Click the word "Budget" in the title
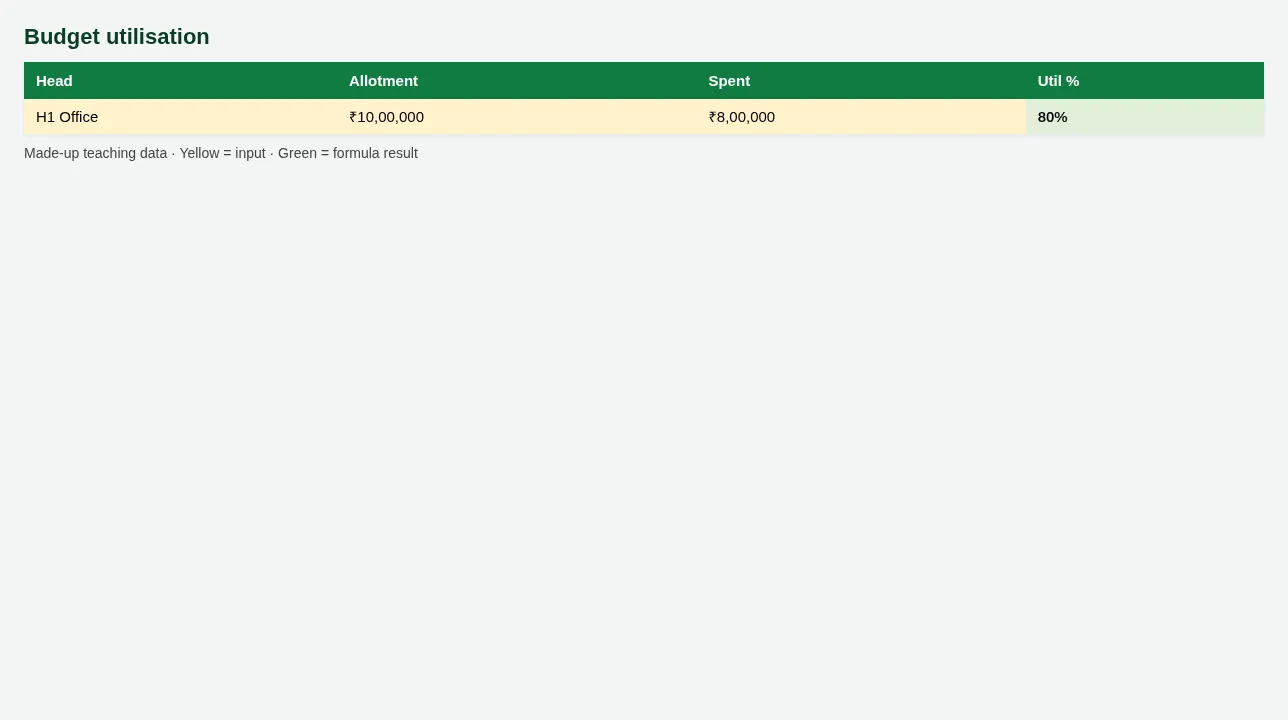Screen dimensions: 1288x720 click(62, 37)
